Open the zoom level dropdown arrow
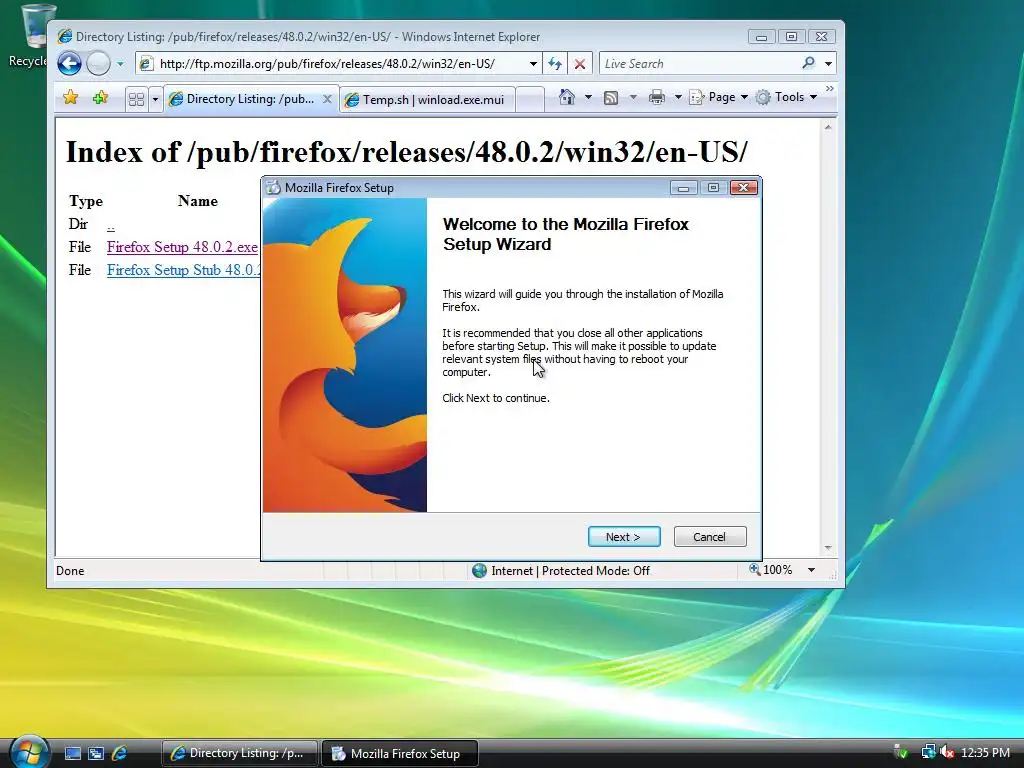1024x768 pixels. click(x=811, y=570)
